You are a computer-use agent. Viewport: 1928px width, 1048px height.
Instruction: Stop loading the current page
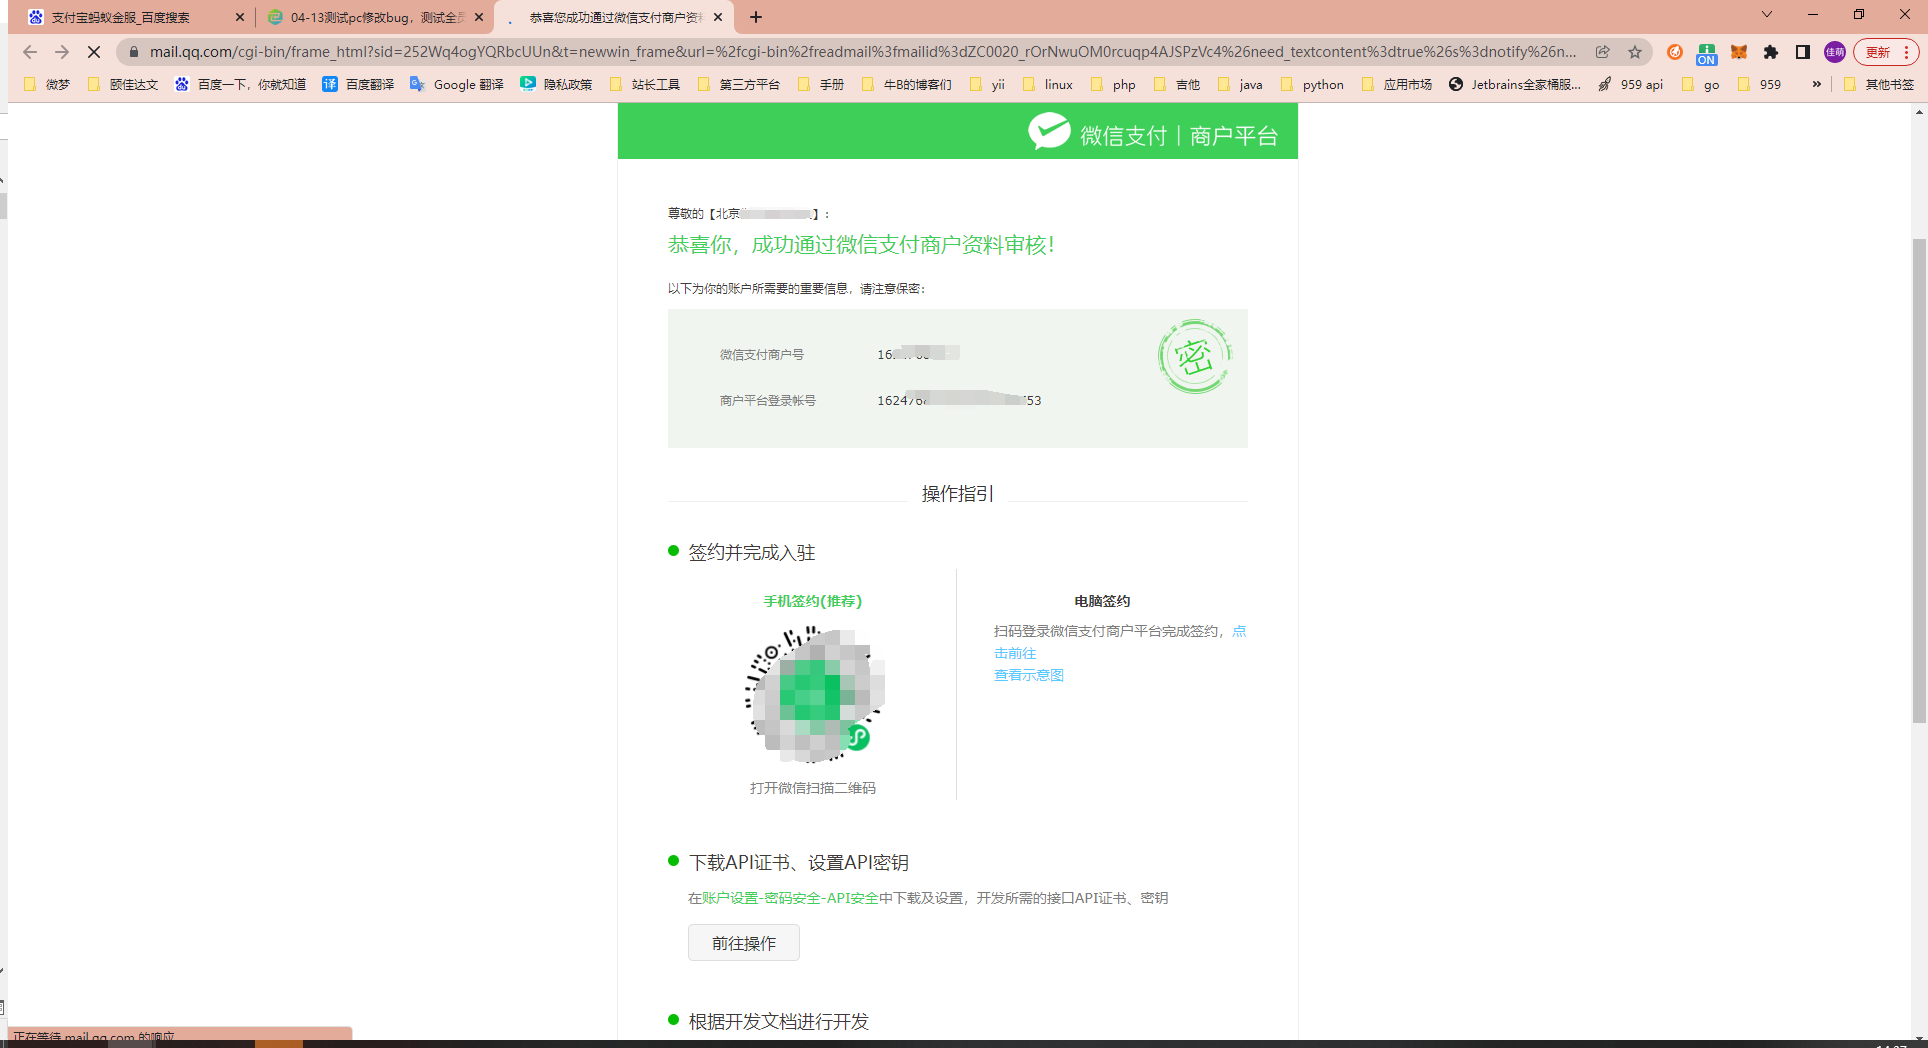tap(94, 52)
